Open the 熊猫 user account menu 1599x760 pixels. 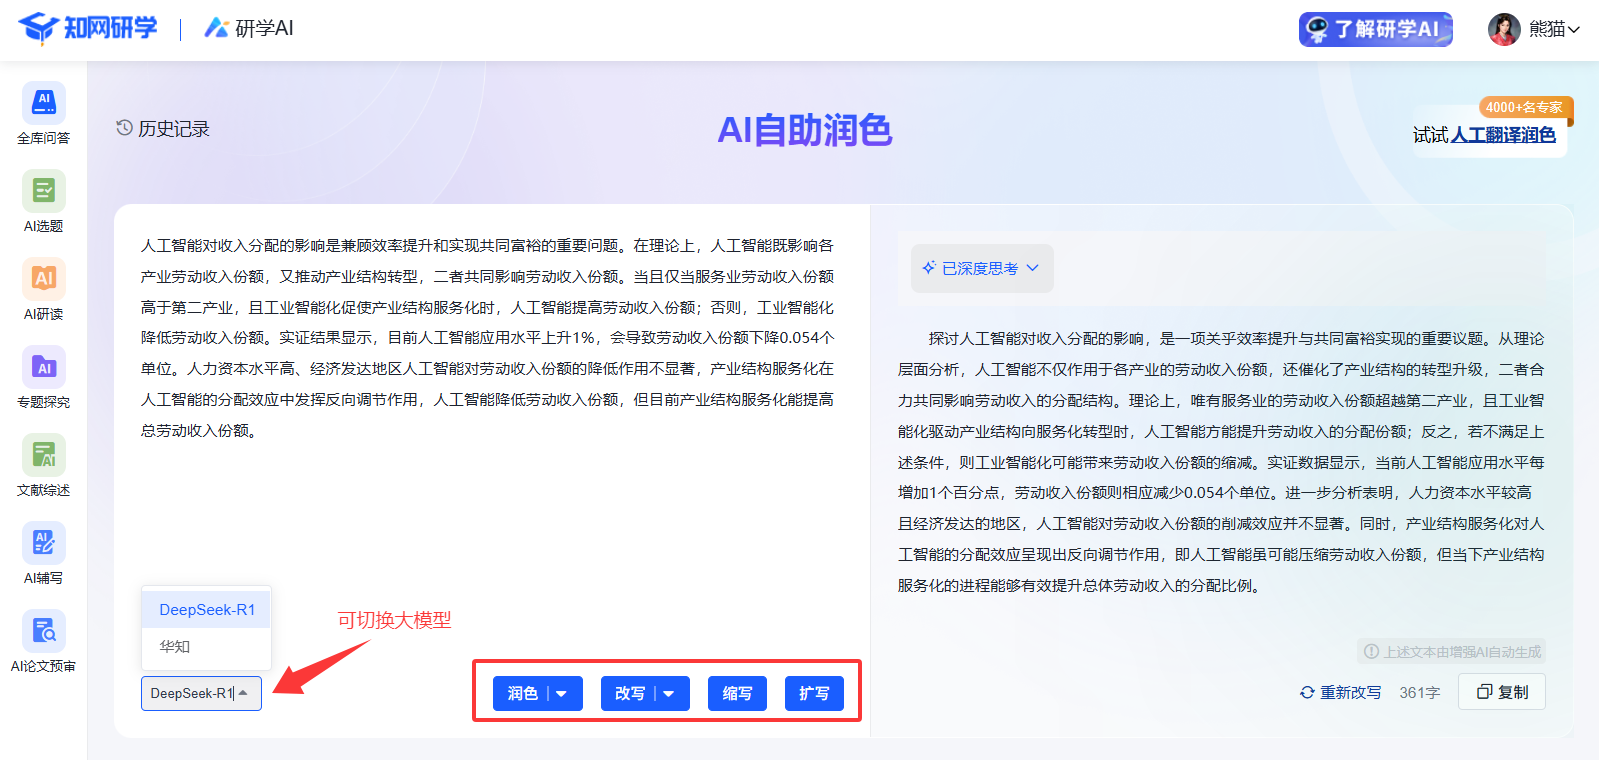1534,29
